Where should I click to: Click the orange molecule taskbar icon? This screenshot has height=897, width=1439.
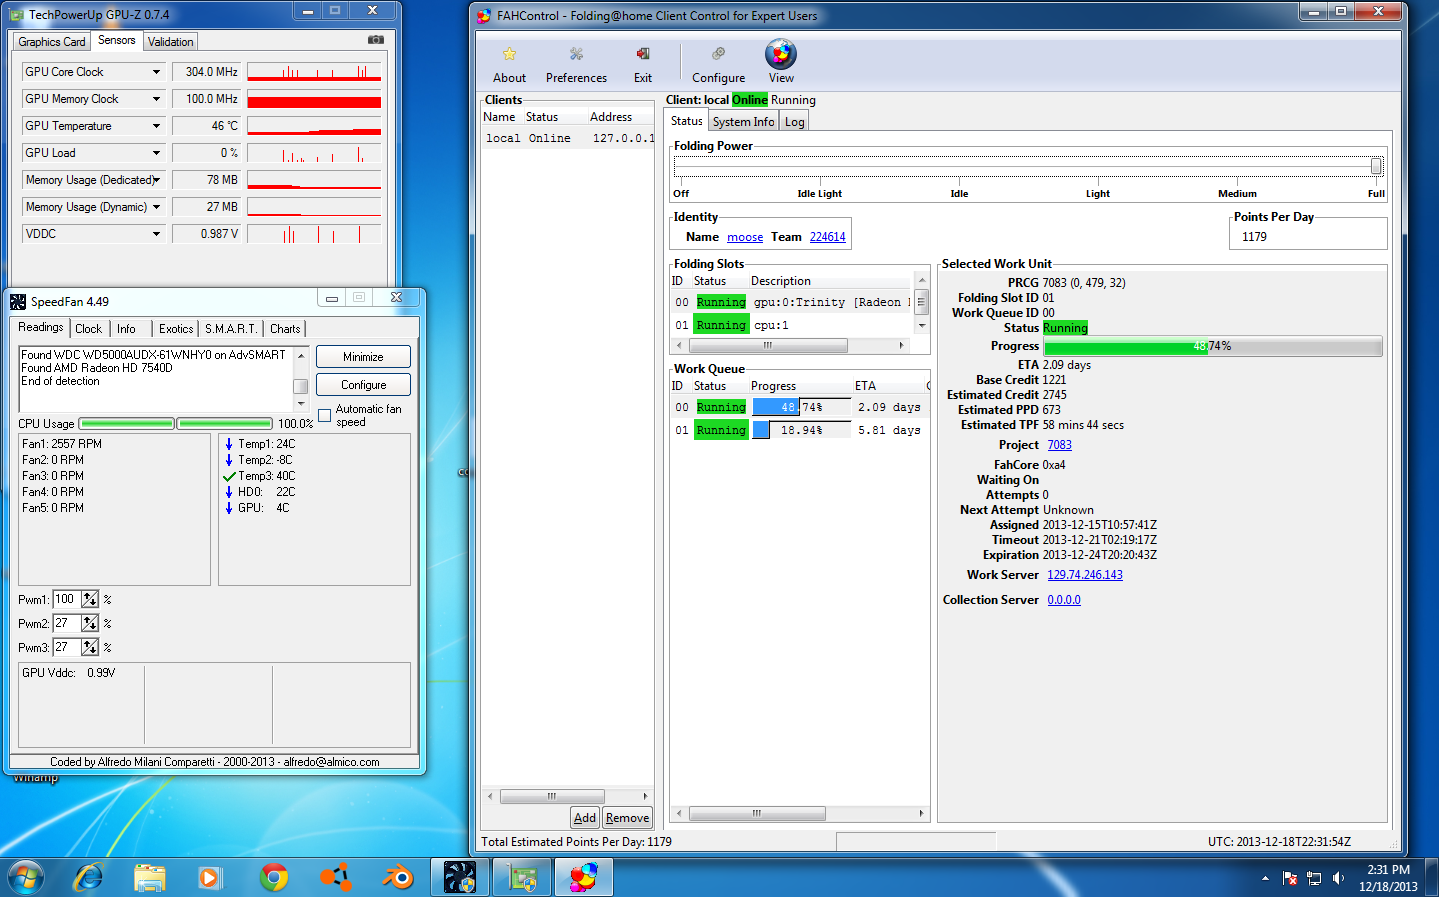335,878
